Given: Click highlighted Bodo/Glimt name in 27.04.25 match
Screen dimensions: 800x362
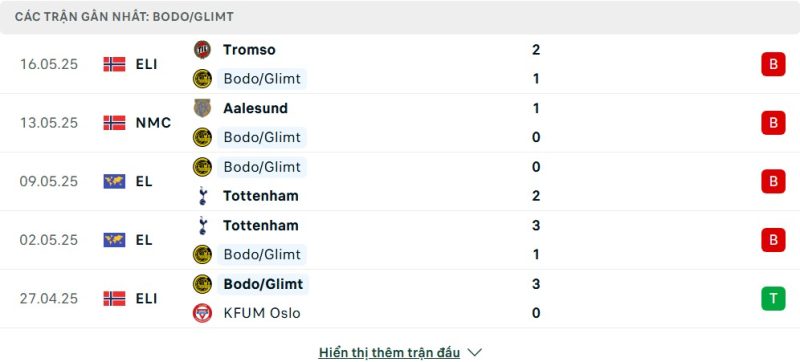Looking at the screenshot, I should point(263,283).
